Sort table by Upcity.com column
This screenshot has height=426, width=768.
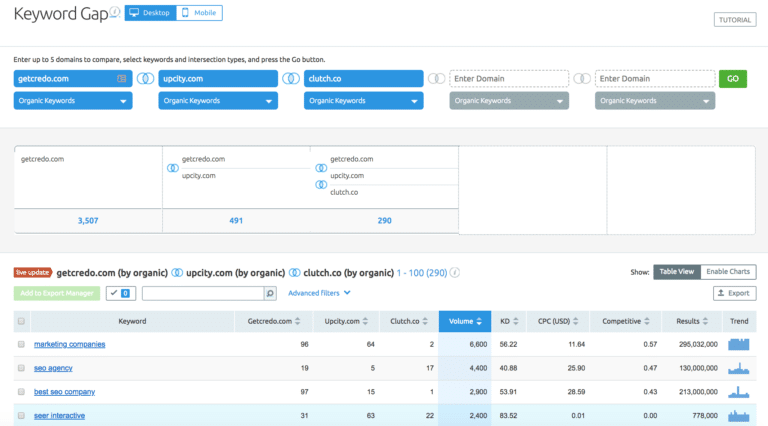(346, 321)
